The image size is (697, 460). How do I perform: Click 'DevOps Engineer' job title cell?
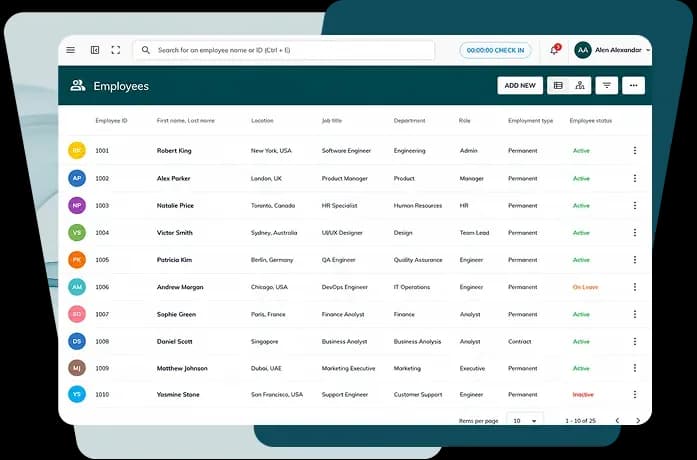click(x=345, y=287)
